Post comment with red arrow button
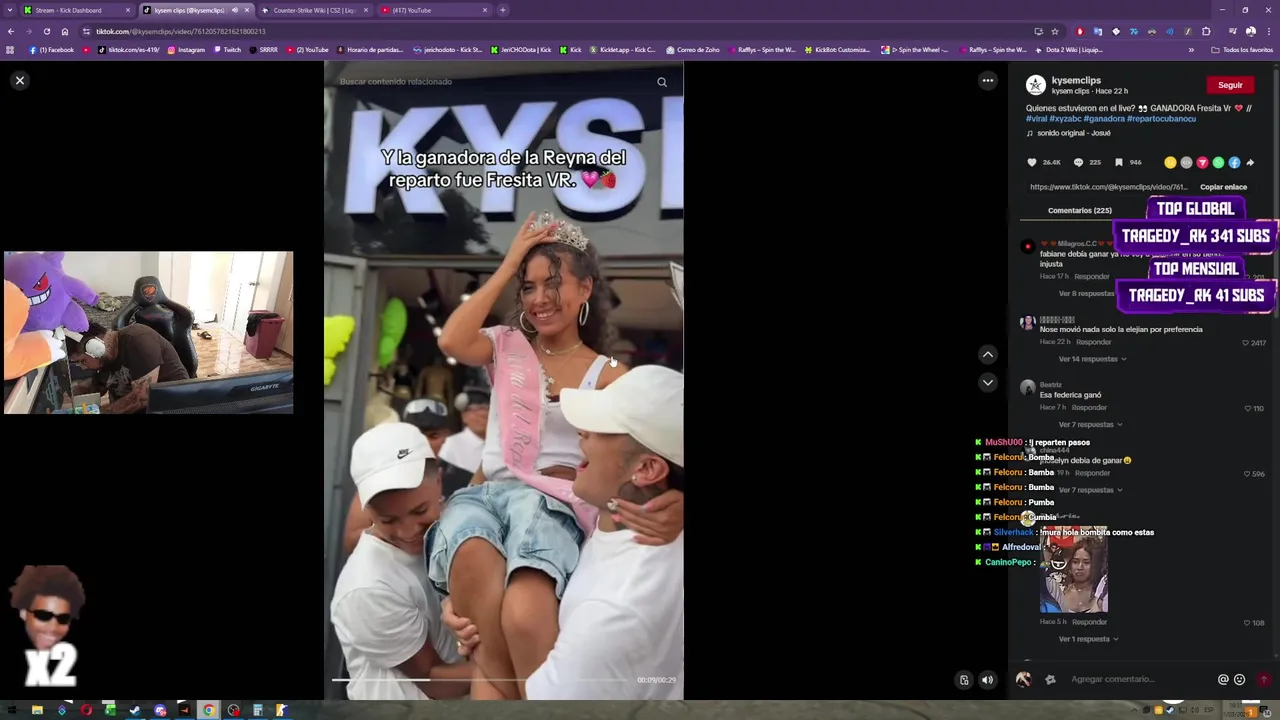The width and height of the screenshot is (1280, 720). [1264, 679]
